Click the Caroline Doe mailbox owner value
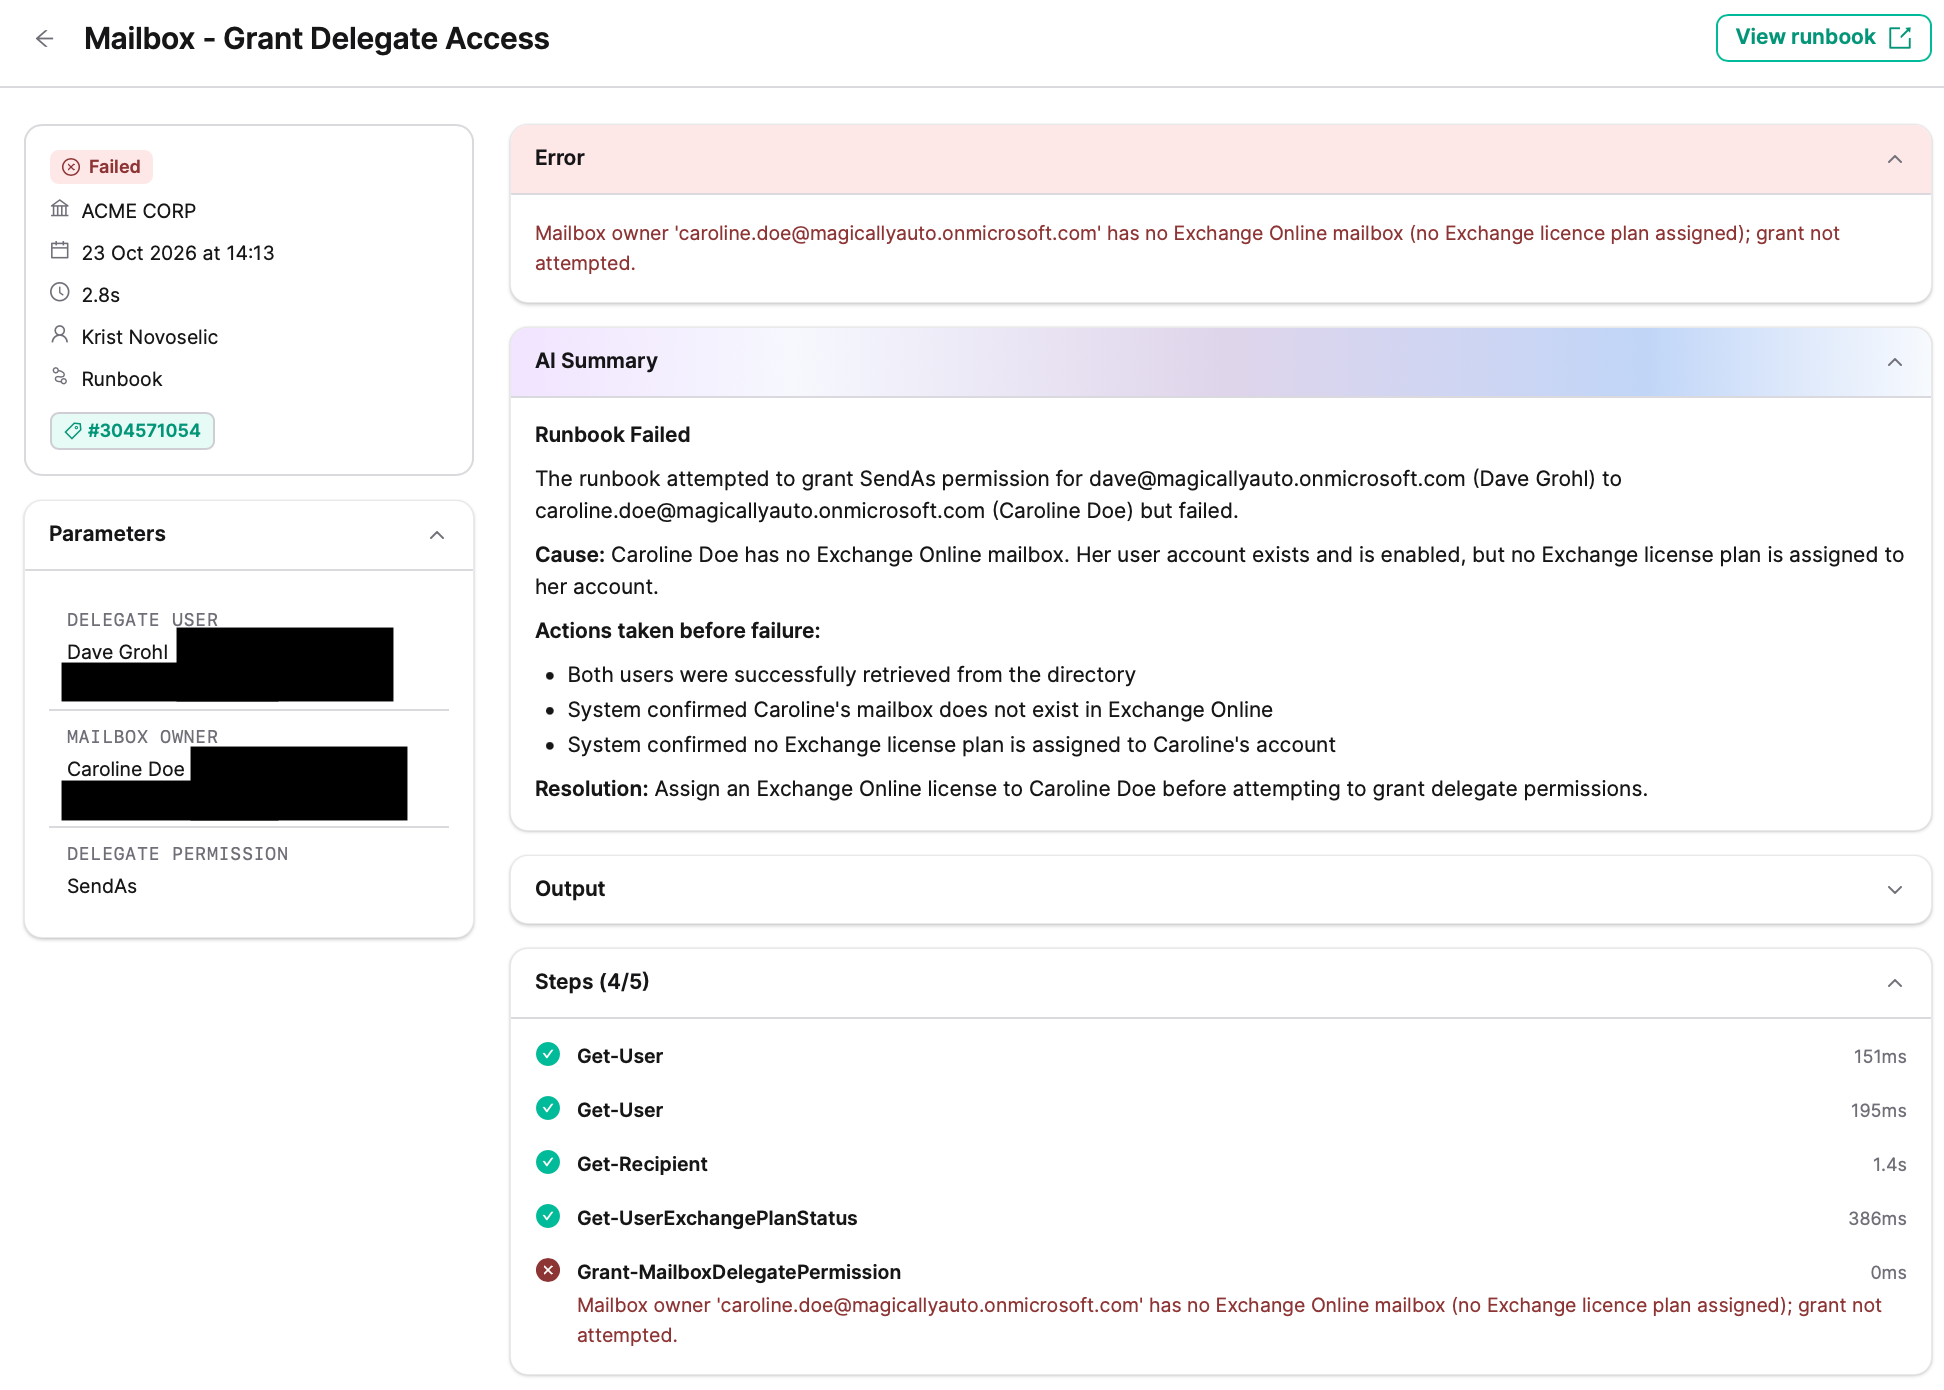The image size is (1944, 1390). [126, 769]
